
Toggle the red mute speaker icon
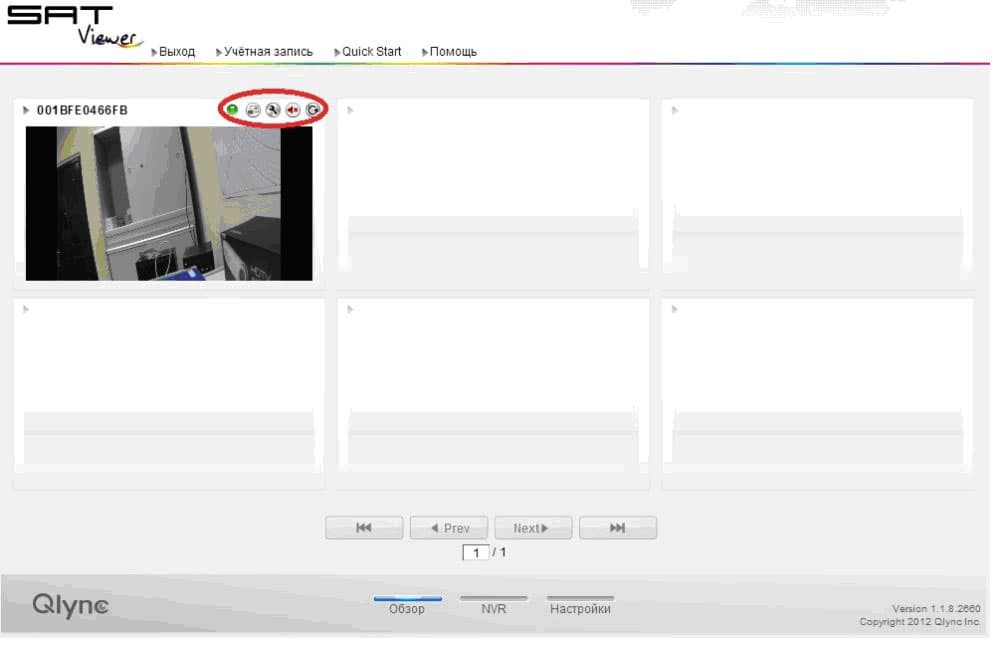[x=292, y=110]
